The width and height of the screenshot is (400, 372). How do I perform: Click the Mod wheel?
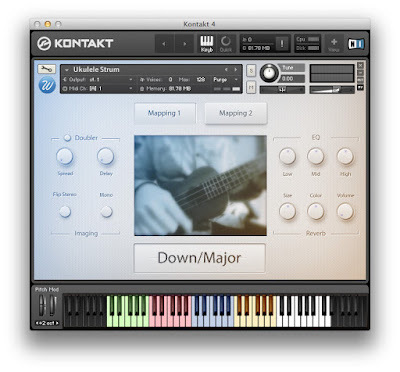[x=53, y=305]
